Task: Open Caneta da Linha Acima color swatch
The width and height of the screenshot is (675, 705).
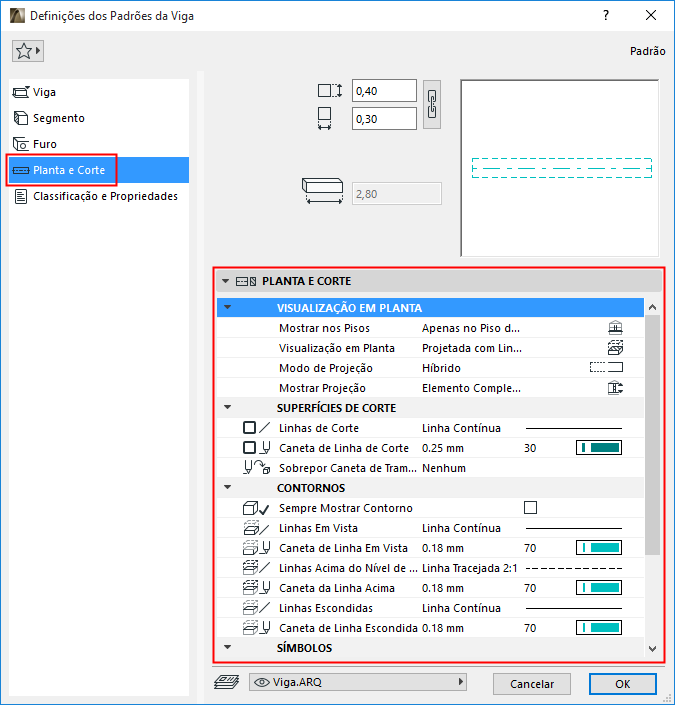Action: pos(599,588)
